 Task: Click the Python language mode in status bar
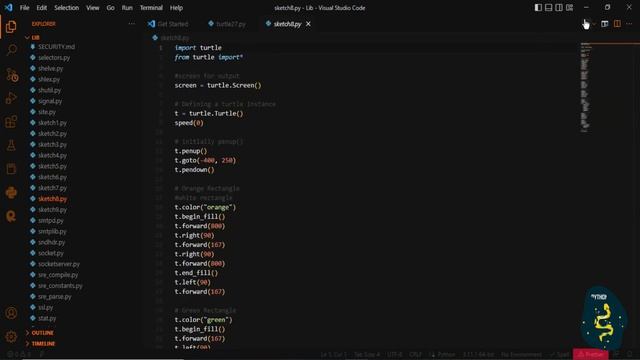click(x=446, y=354)
